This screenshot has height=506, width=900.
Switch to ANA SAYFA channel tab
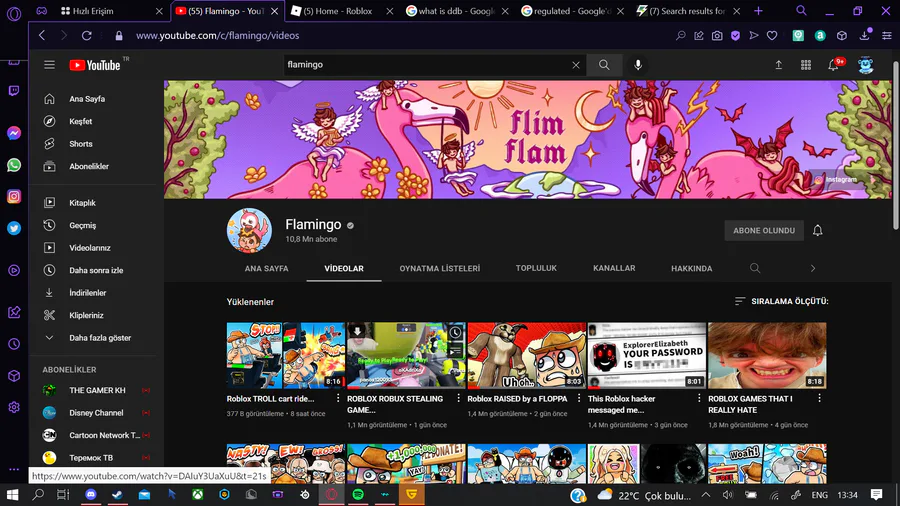(x=266, y=268)
